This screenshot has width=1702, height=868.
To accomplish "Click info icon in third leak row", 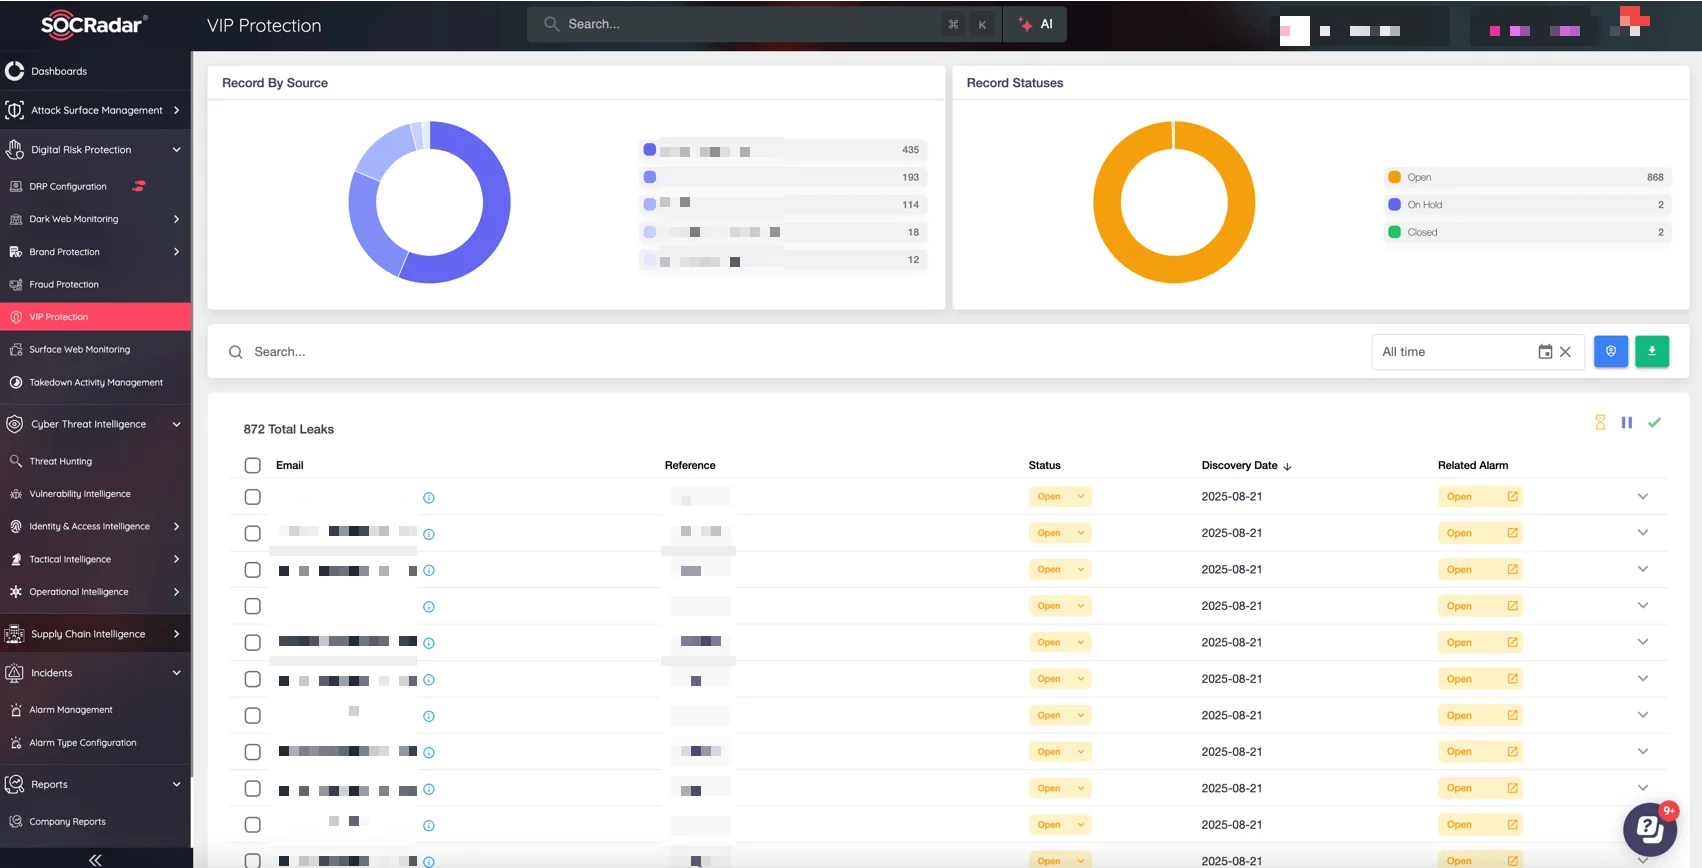I will click(429, 571).
